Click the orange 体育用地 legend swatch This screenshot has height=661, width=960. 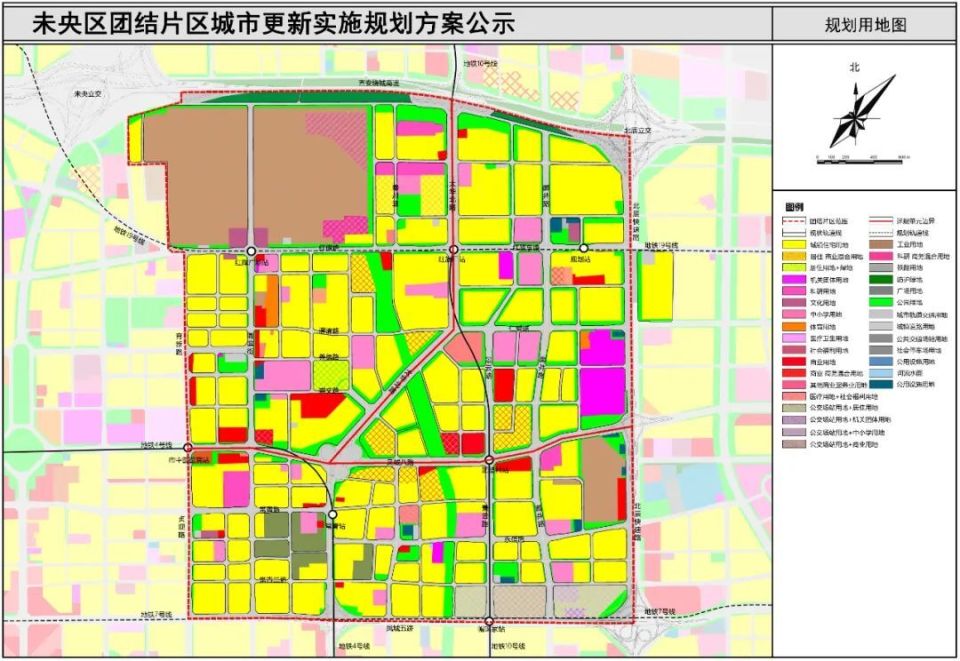(793, 327)
